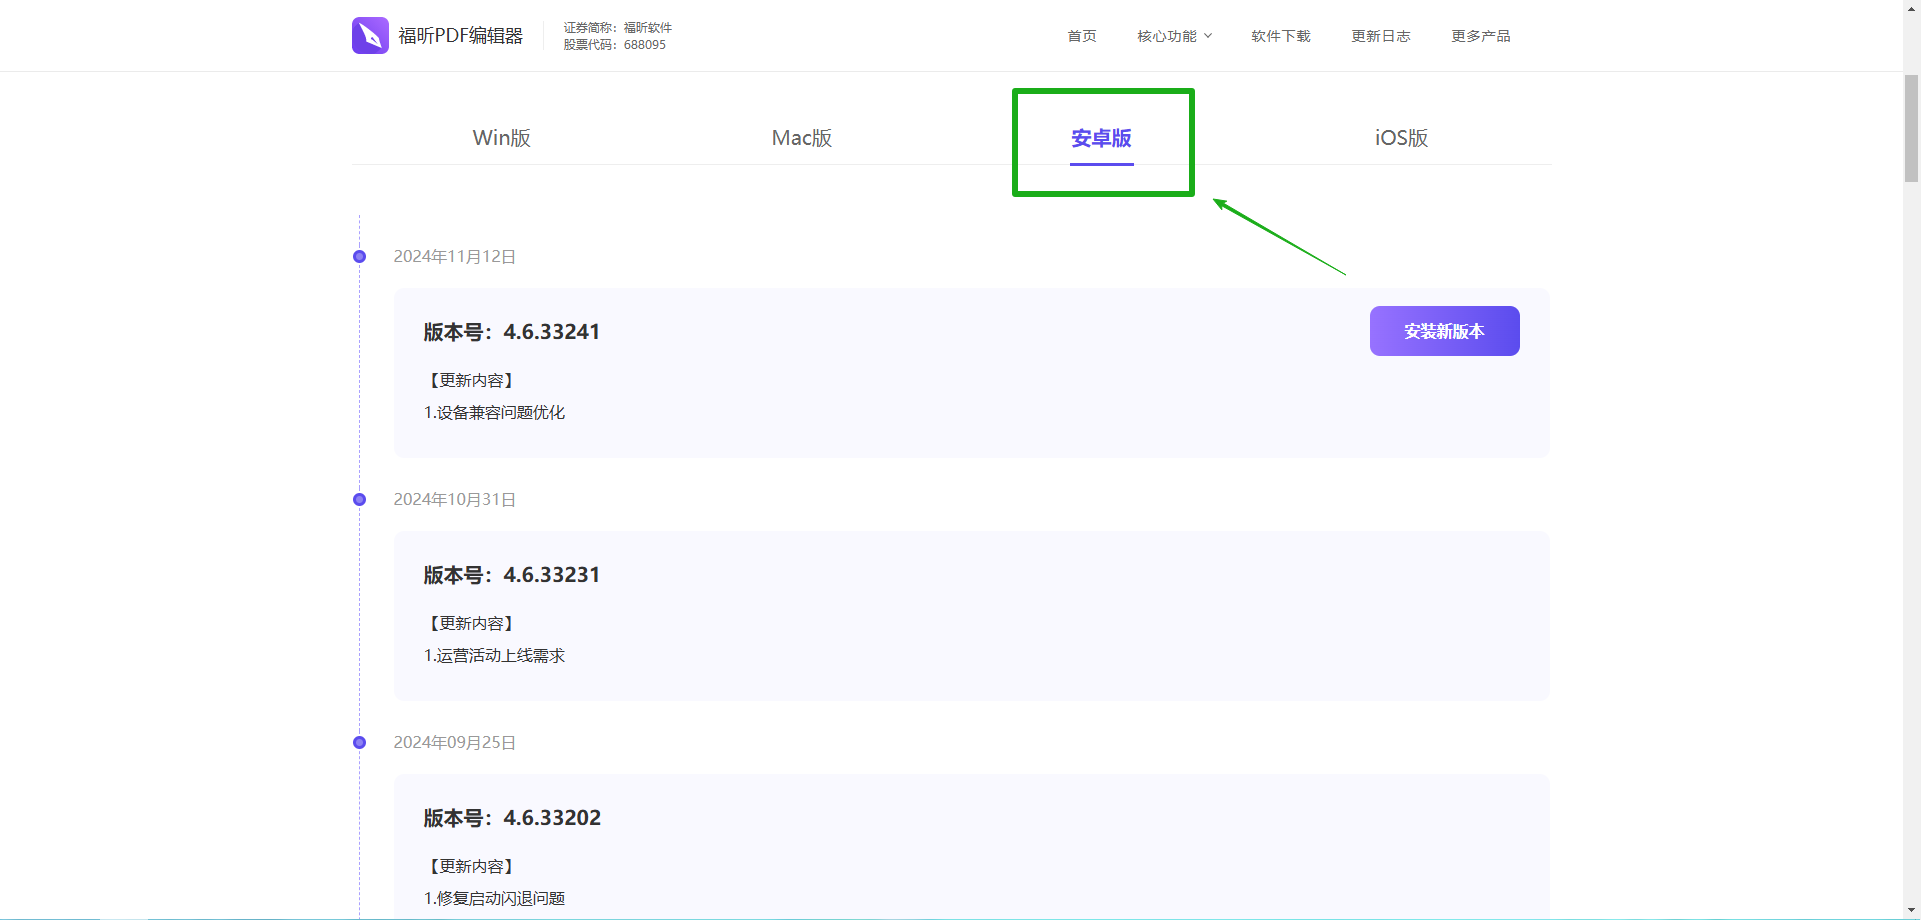Click the timeline dot for 2024年11月12日
This screenshot has width=1921, height=920.
(x=359, y=257)
